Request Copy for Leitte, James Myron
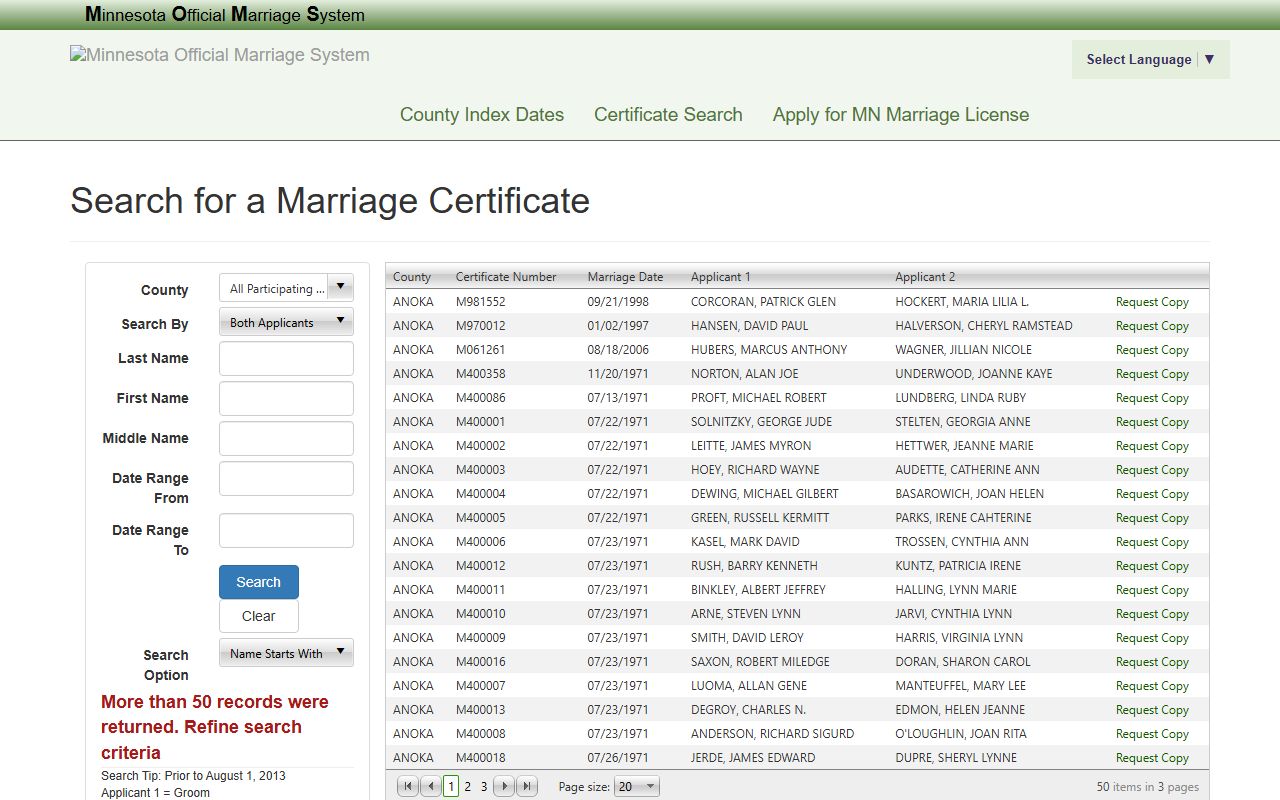This screenshot has height=800, width=1280. 1152,446
